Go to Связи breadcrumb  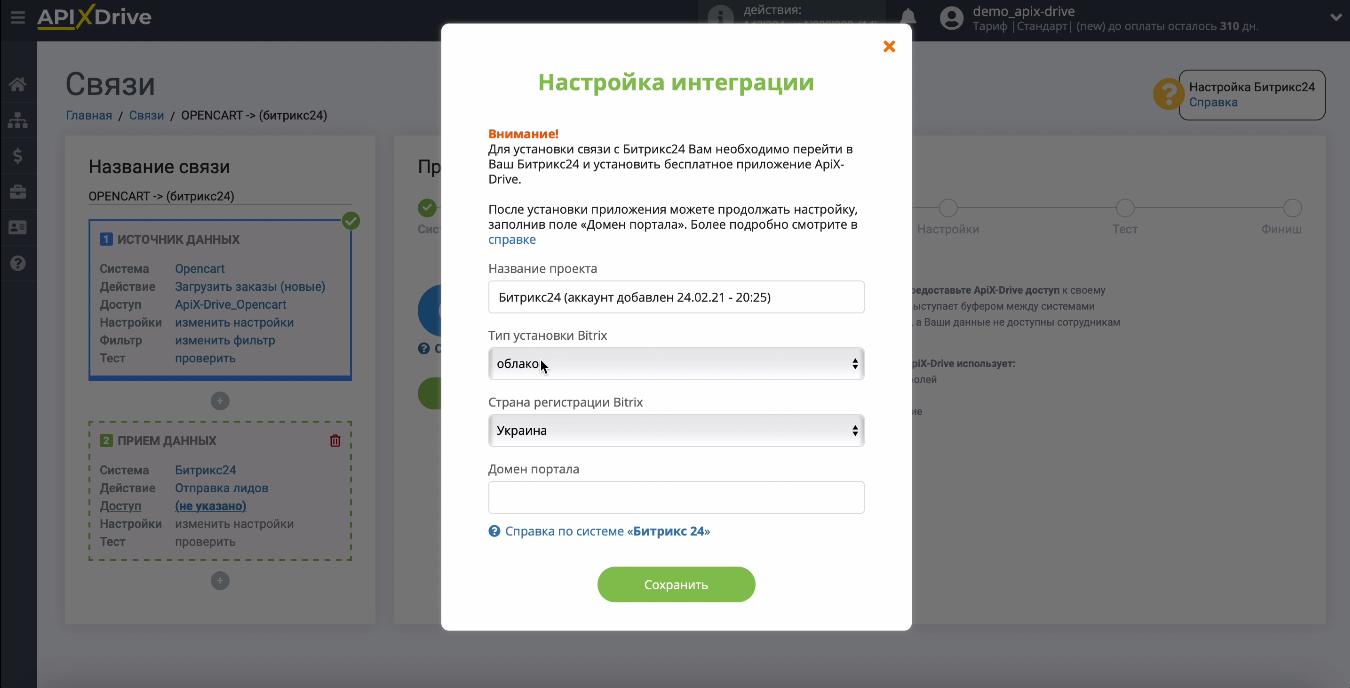click(146, 115)
